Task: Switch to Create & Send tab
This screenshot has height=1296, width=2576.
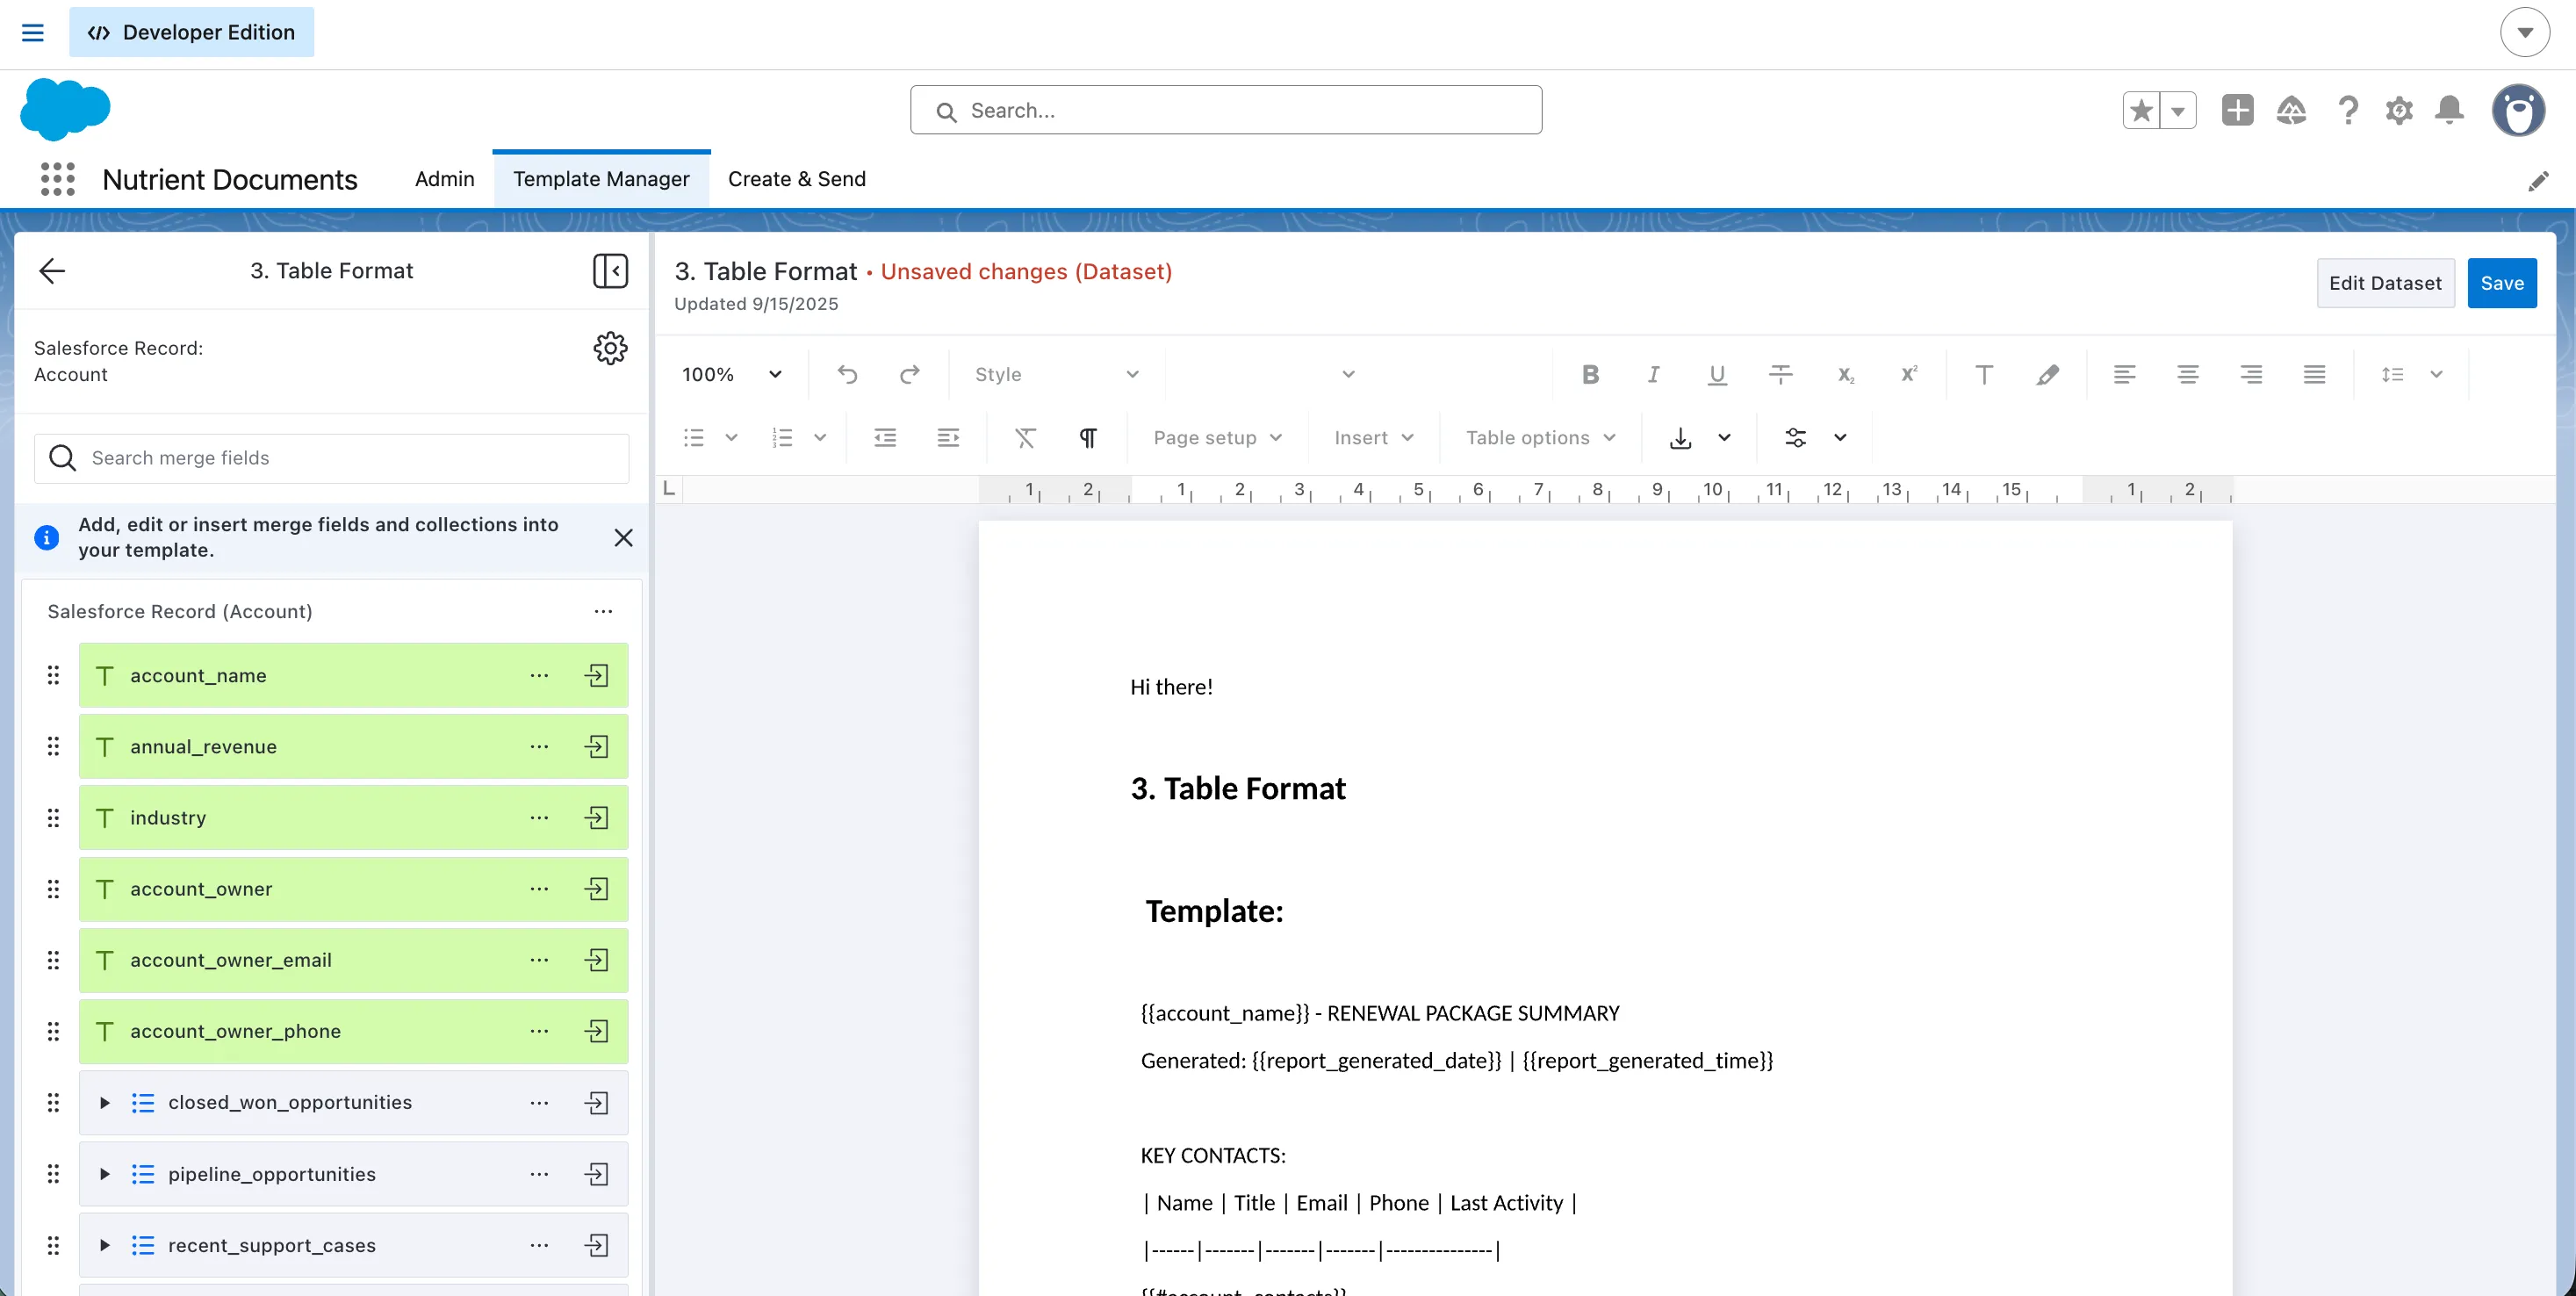Action: tap(796, 179)
